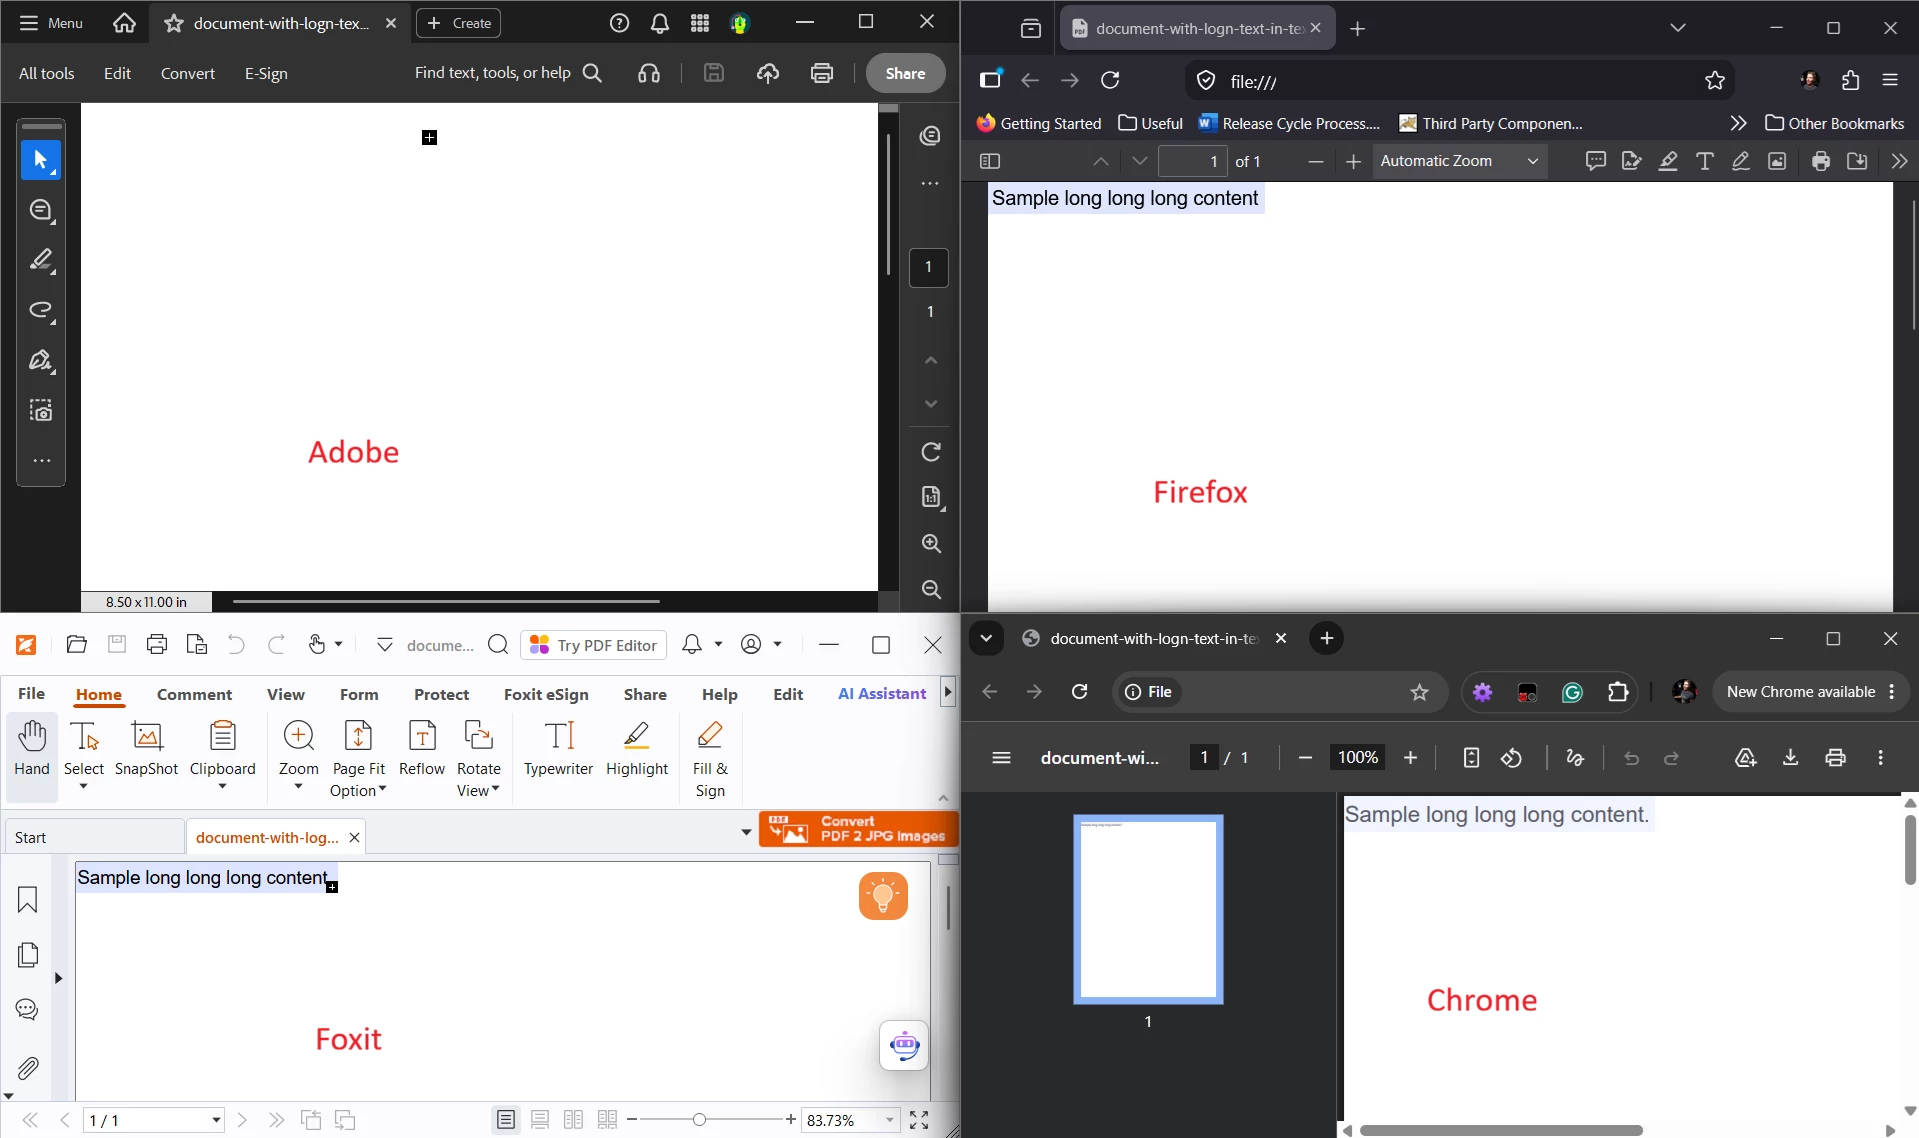Click Chrome PDF horizontal scrollbar
Screen dimensions: 1919x1138
point(1501,1130)
